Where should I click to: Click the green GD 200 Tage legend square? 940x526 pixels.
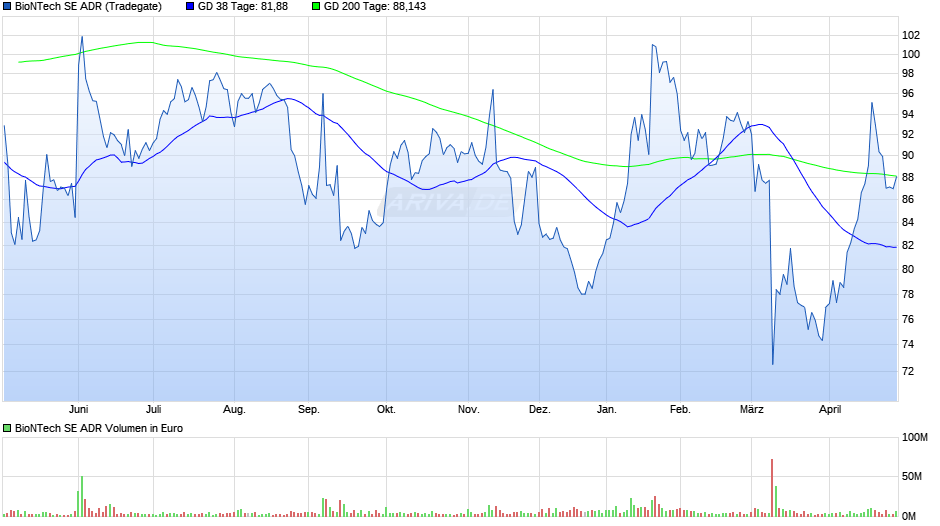pos(316,7)
